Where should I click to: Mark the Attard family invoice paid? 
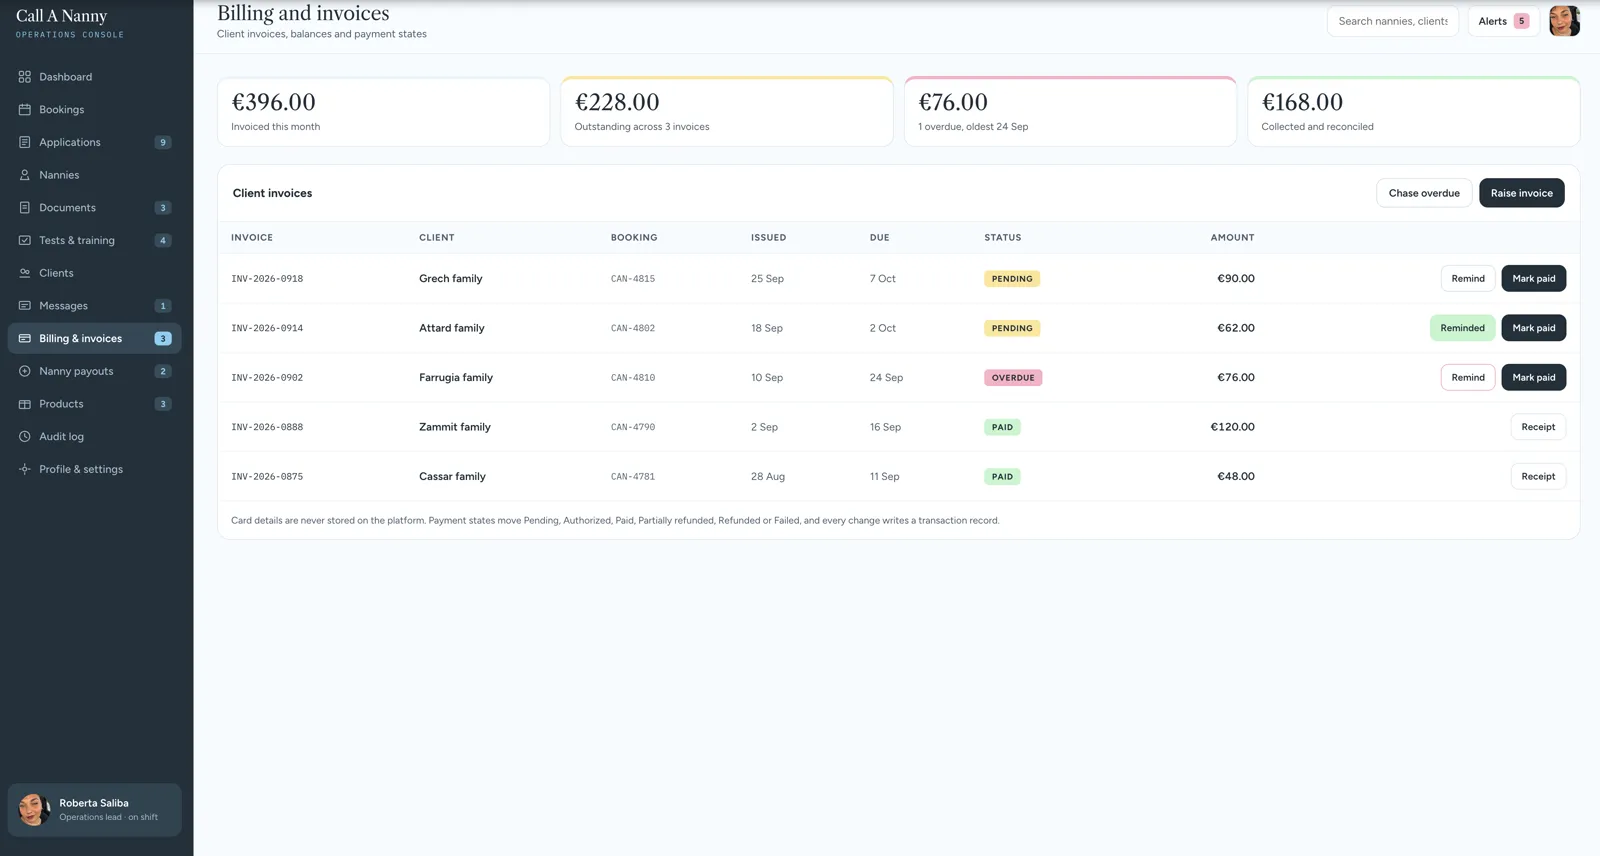[1534, 328]
